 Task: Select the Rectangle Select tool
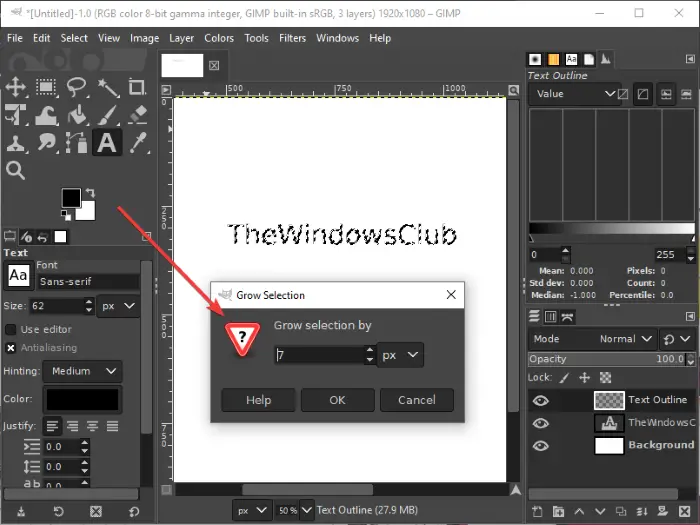tap(46, 87)
